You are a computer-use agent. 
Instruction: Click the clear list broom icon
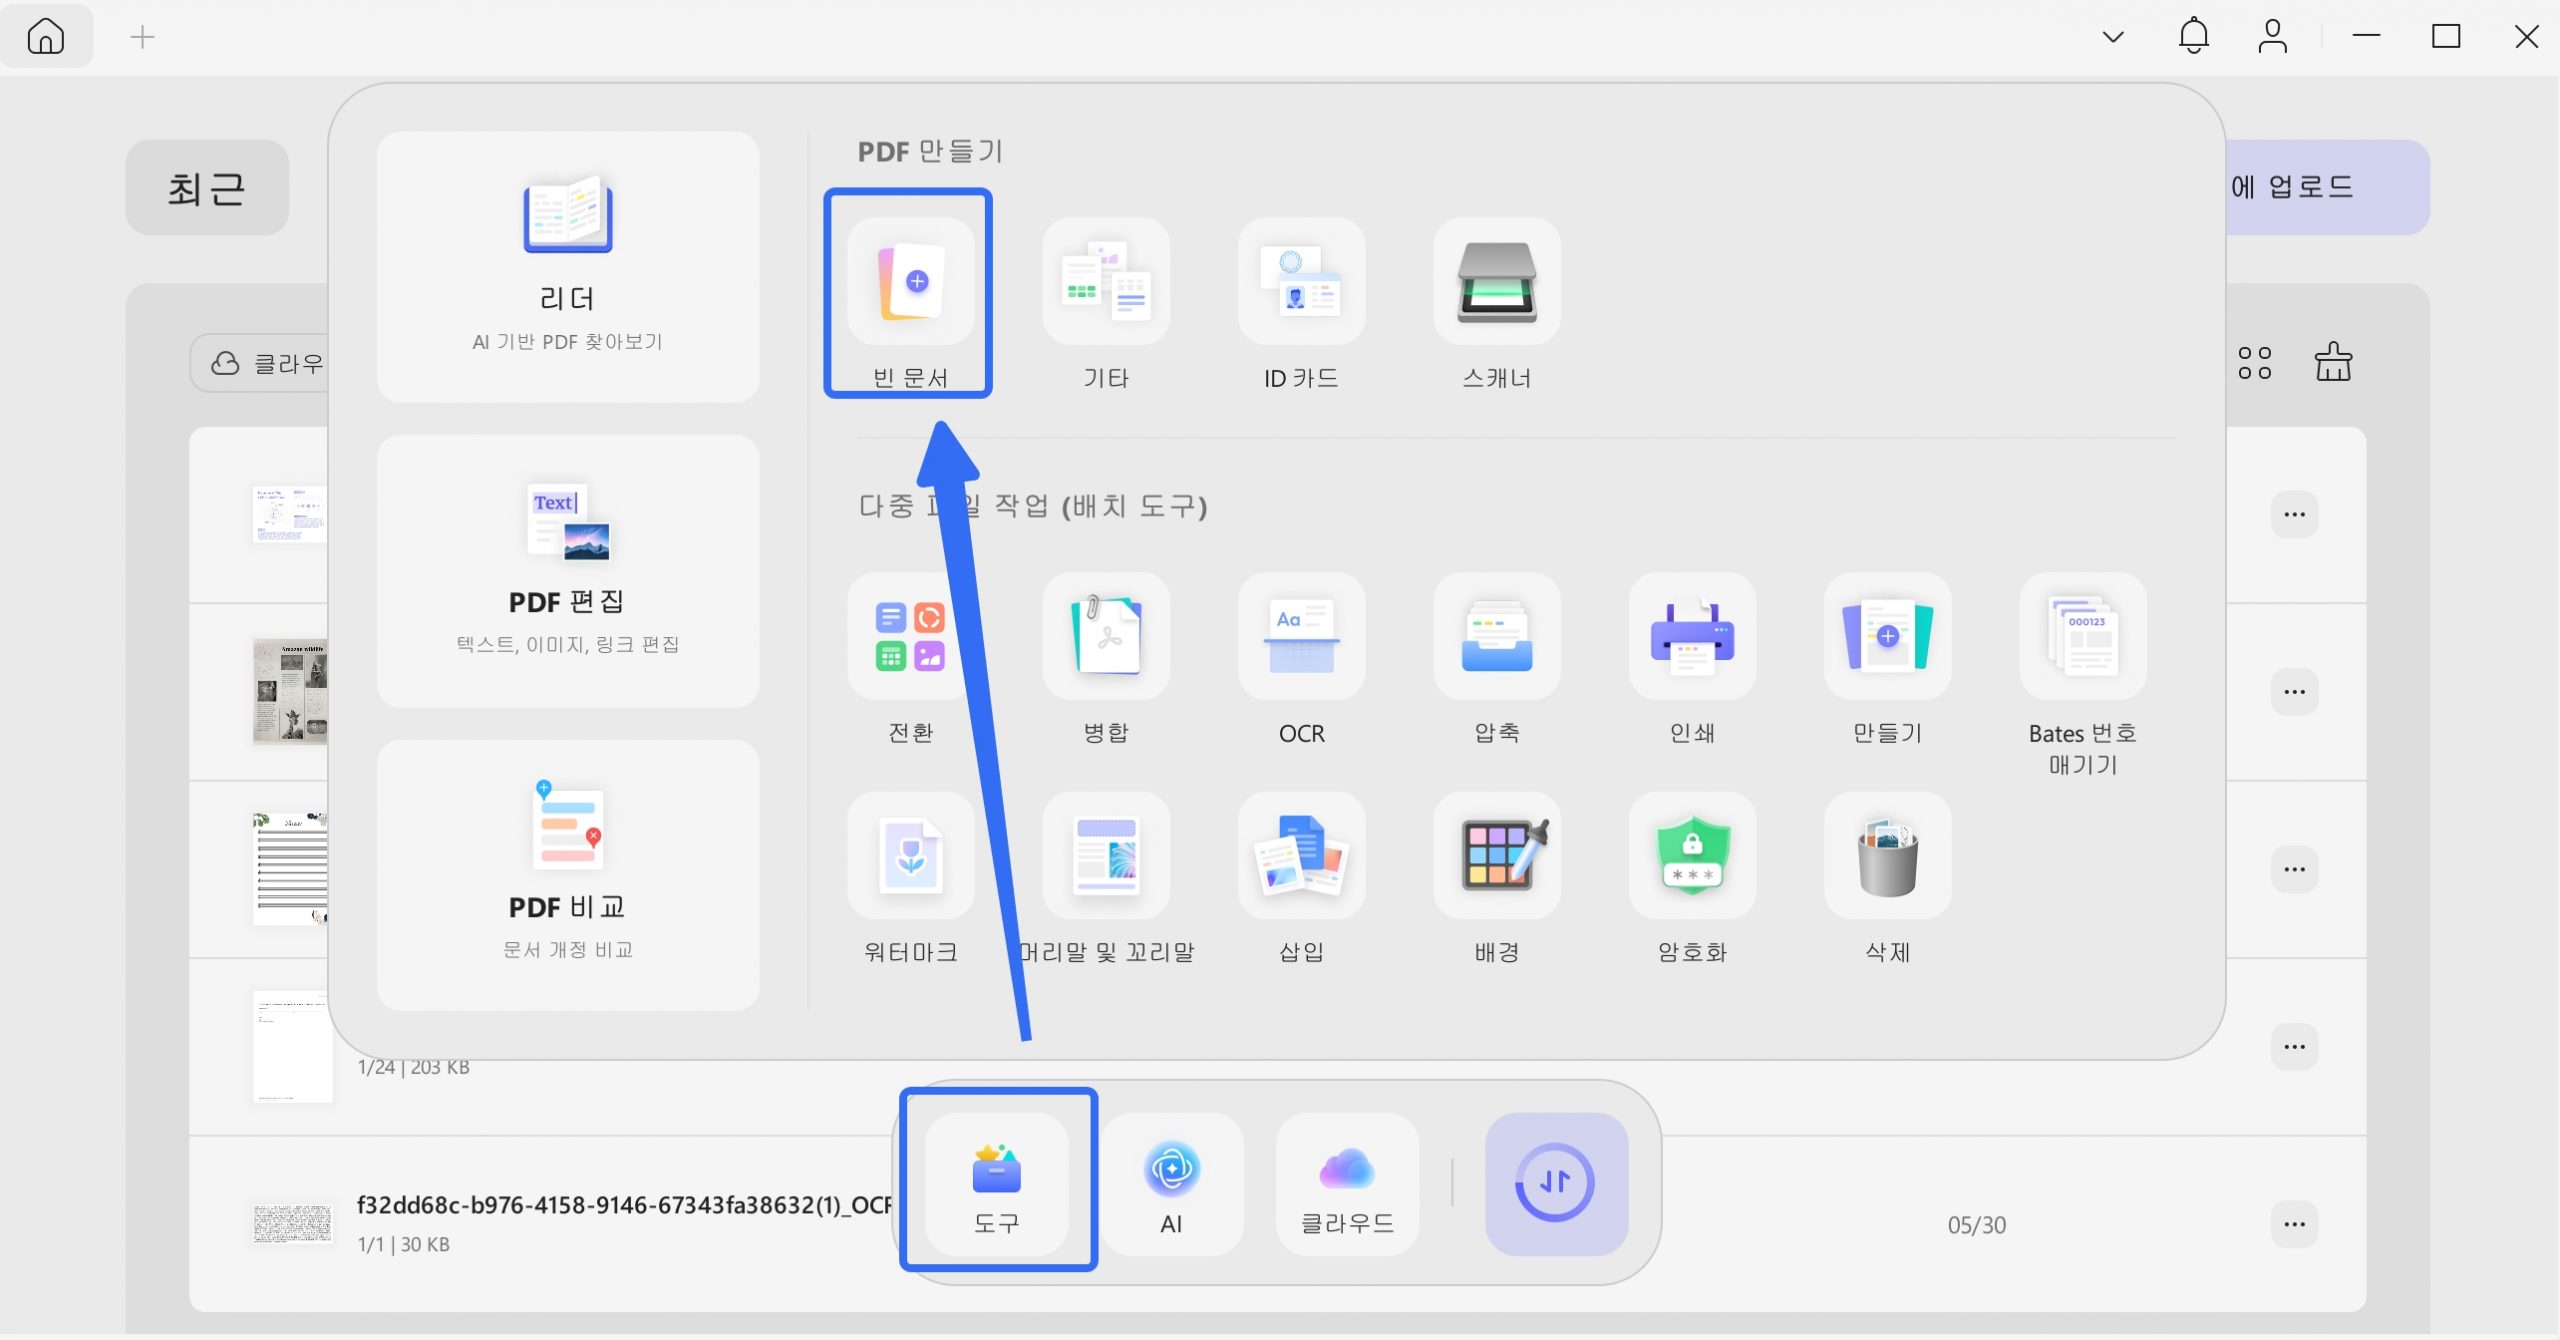click(x=2333, y=361)
